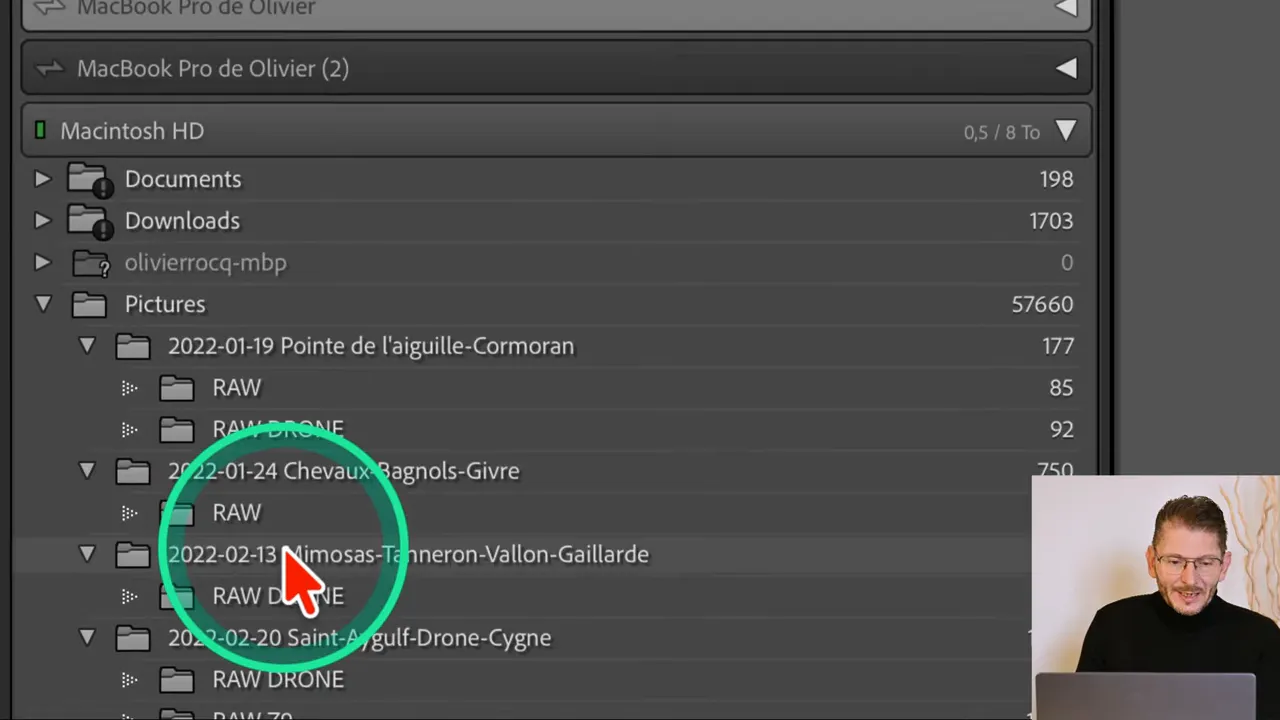The height and width of the screenshot is (720, 1280).
Task: Click the Pictures folder icon
Action: [89, 304]
